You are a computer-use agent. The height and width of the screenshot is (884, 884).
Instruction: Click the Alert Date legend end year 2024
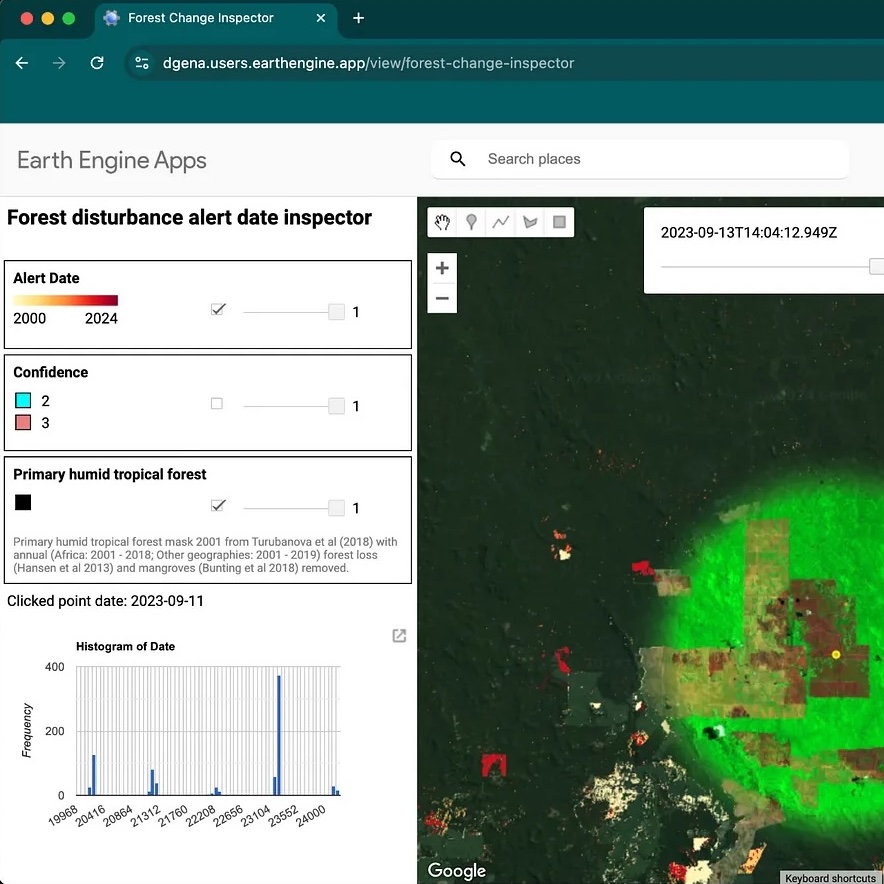click(x=101, y=319)
